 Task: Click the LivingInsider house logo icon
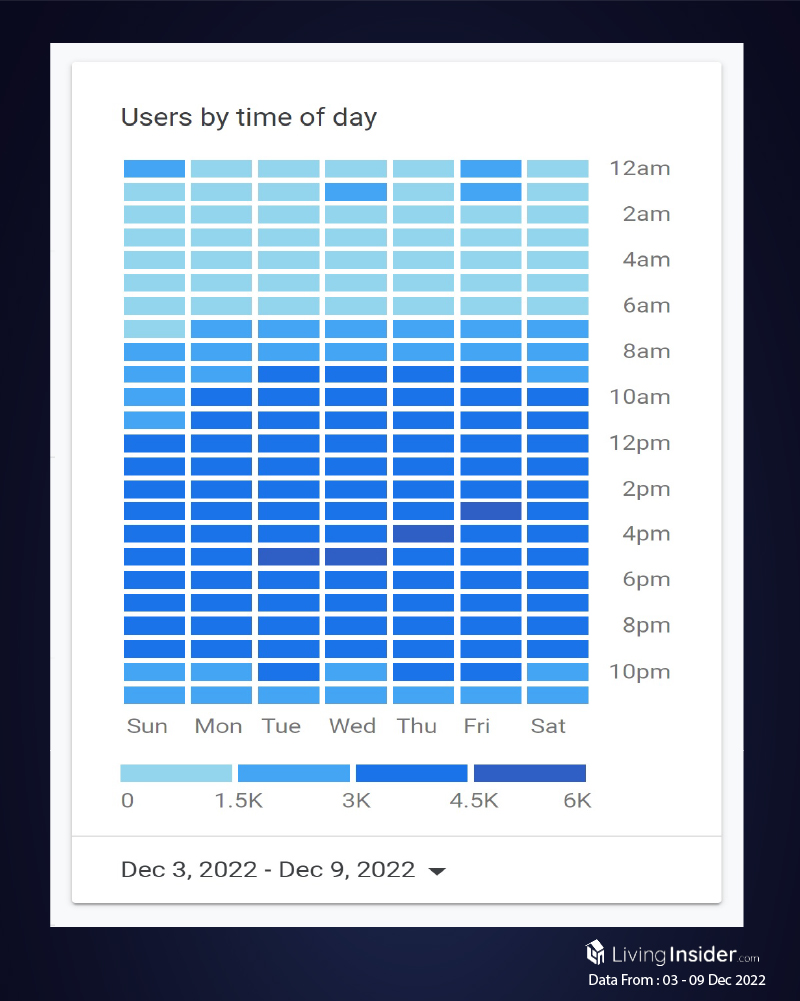595,951
